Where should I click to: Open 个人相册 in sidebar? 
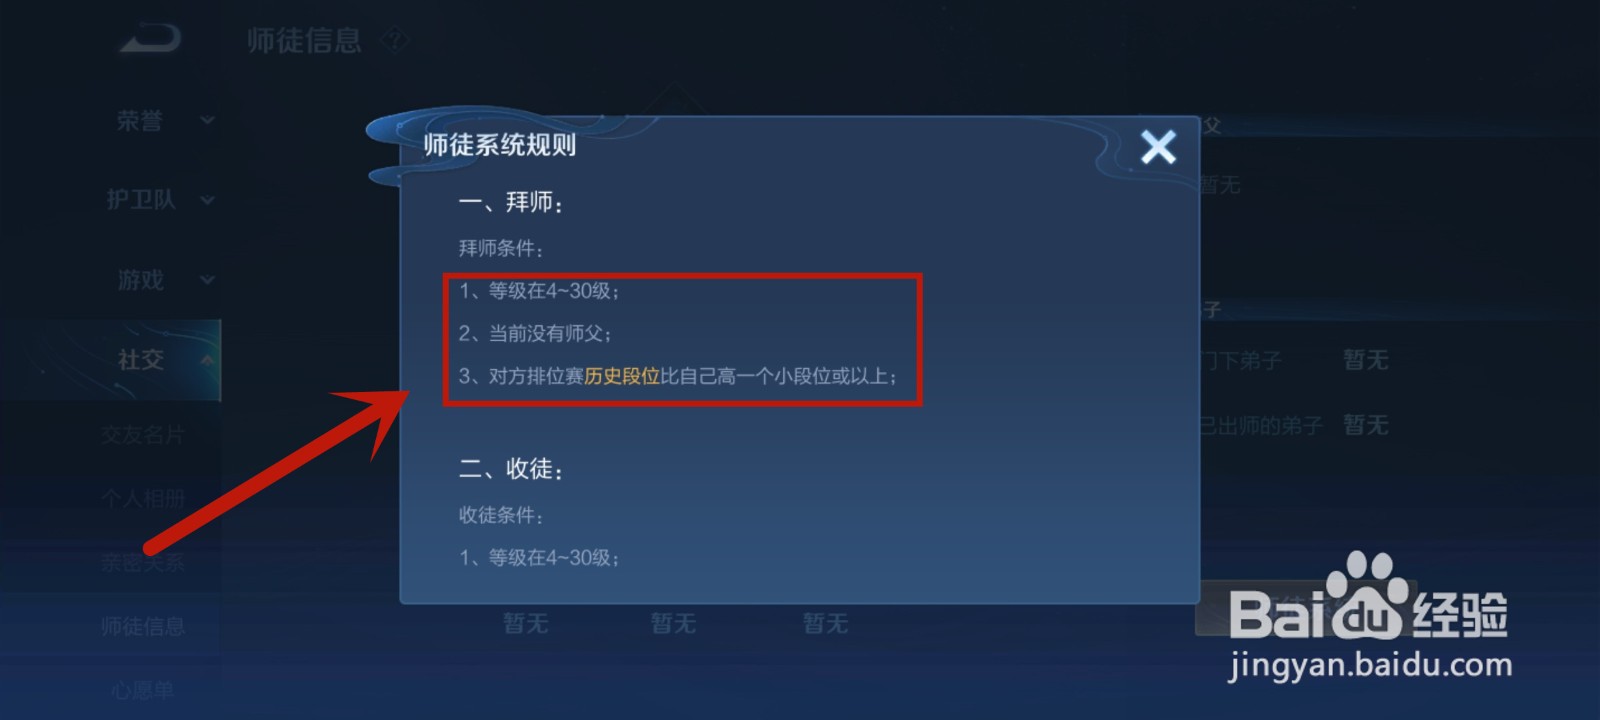pyautogui.click(x=142, y=498)
